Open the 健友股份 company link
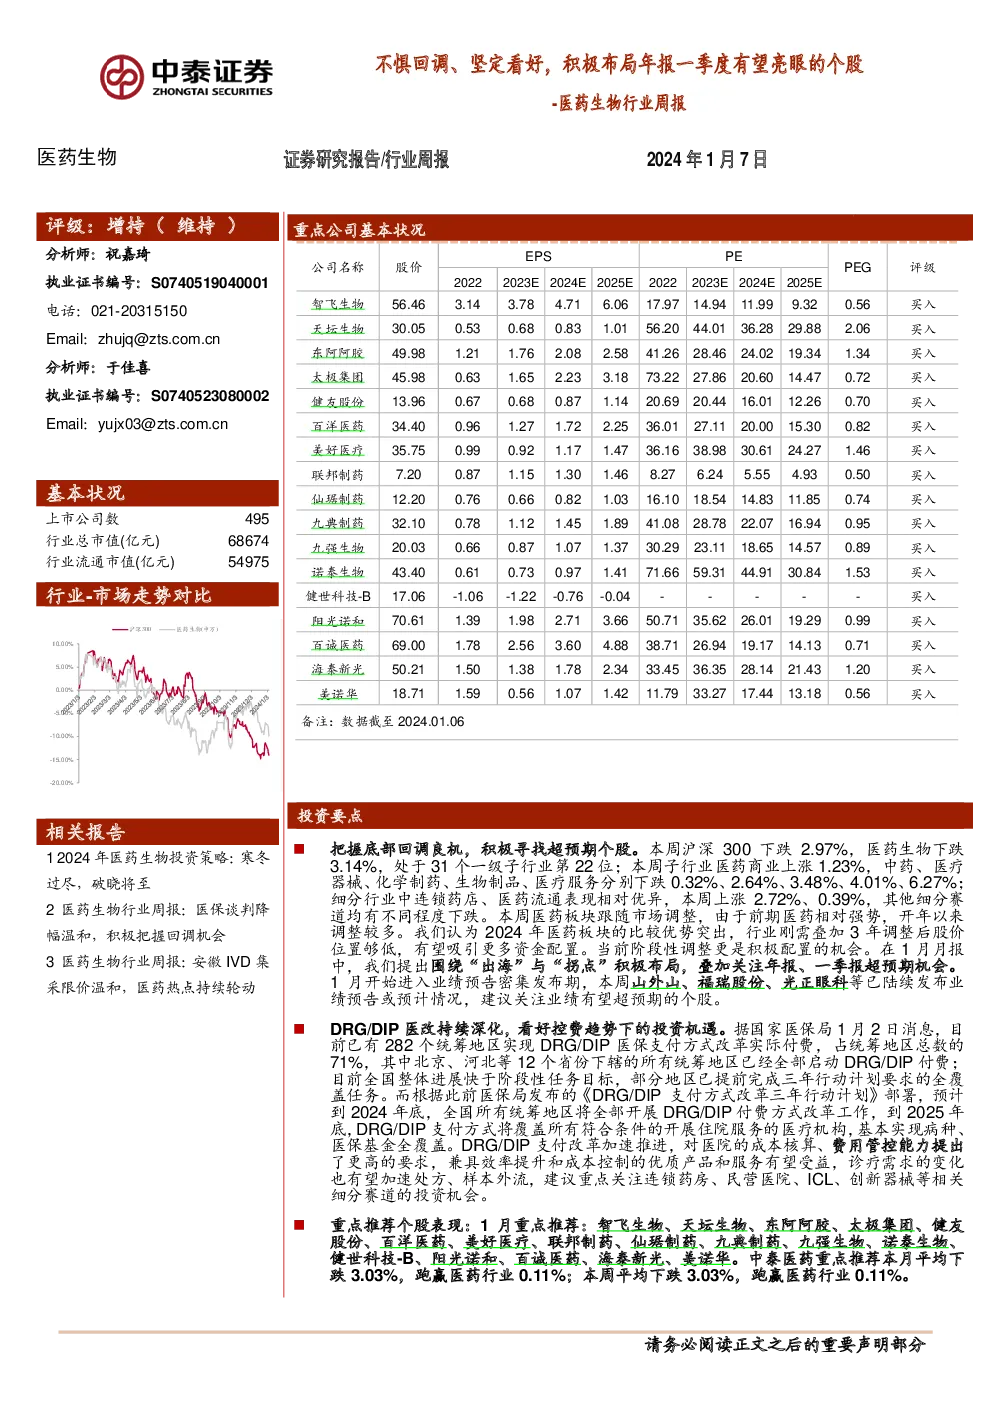The height and width of the screenshot is (1403, 992). point(338,402)
